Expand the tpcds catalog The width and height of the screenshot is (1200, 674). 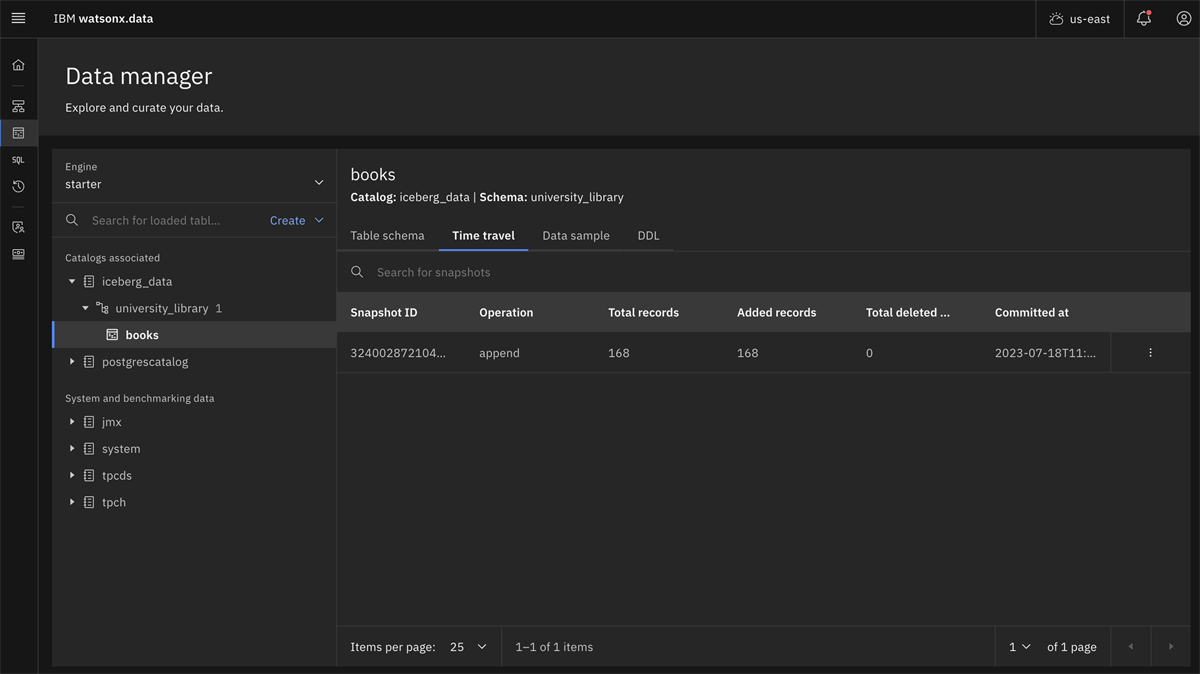[72, 476]
